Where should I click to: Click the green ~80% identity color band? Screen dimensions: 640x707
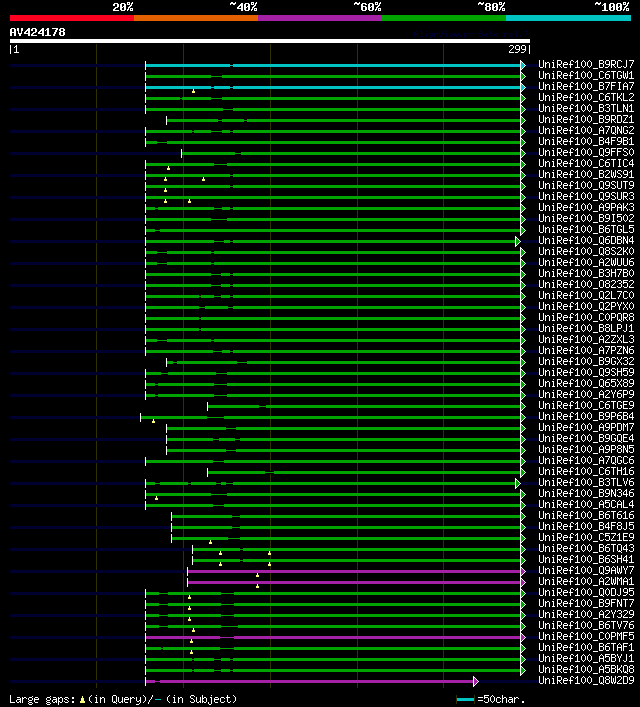pos(444,18)
